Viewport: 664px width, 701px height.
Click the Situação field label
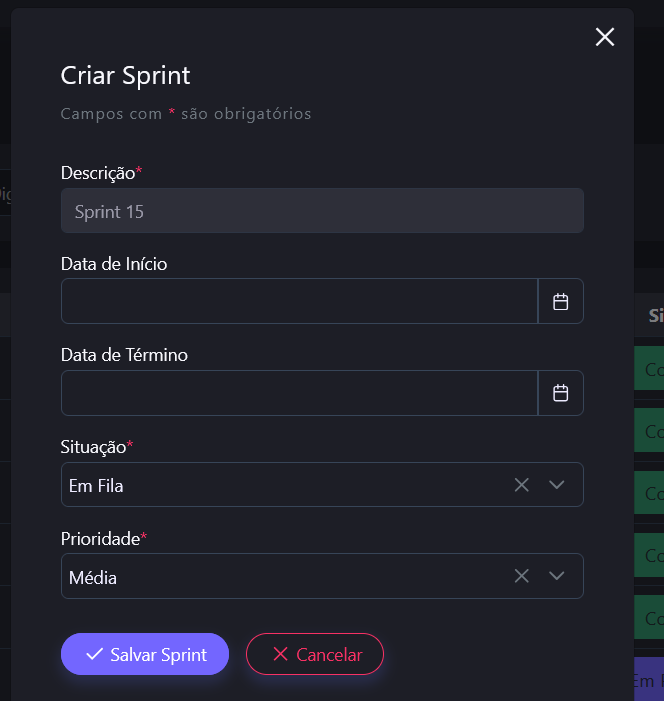click(x=94, y=447)
